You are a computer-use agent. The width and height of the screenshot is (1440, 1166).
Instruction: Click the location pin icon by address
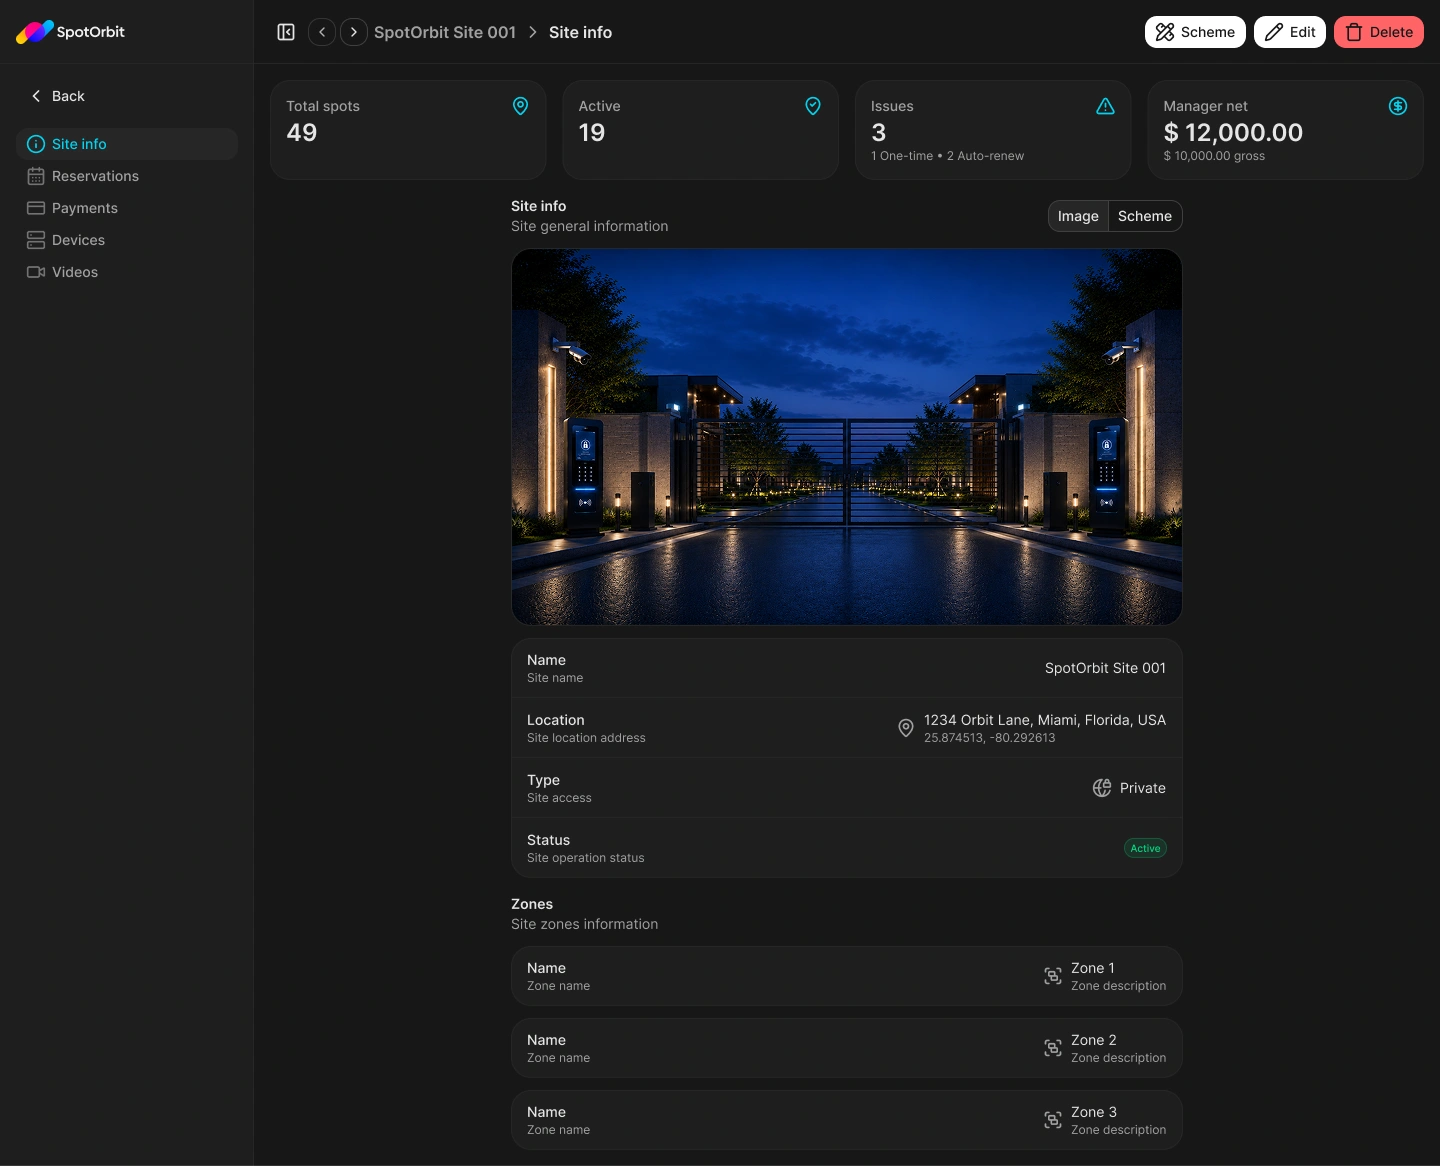pyautogui.click(x=906, y=728)
